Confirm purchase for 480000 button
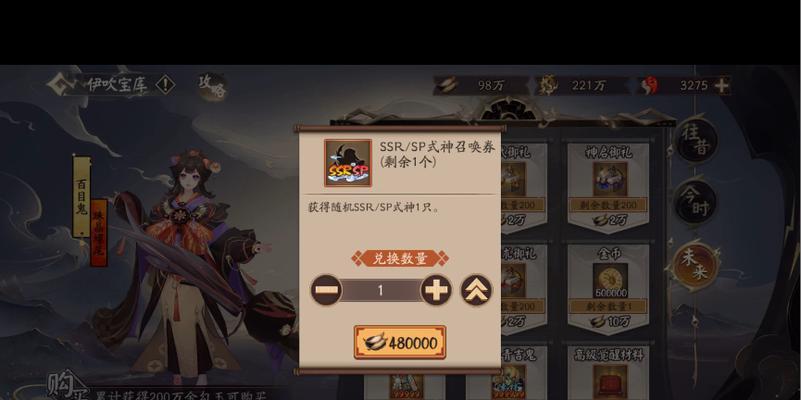801x400 pixels. click(400, 342)
